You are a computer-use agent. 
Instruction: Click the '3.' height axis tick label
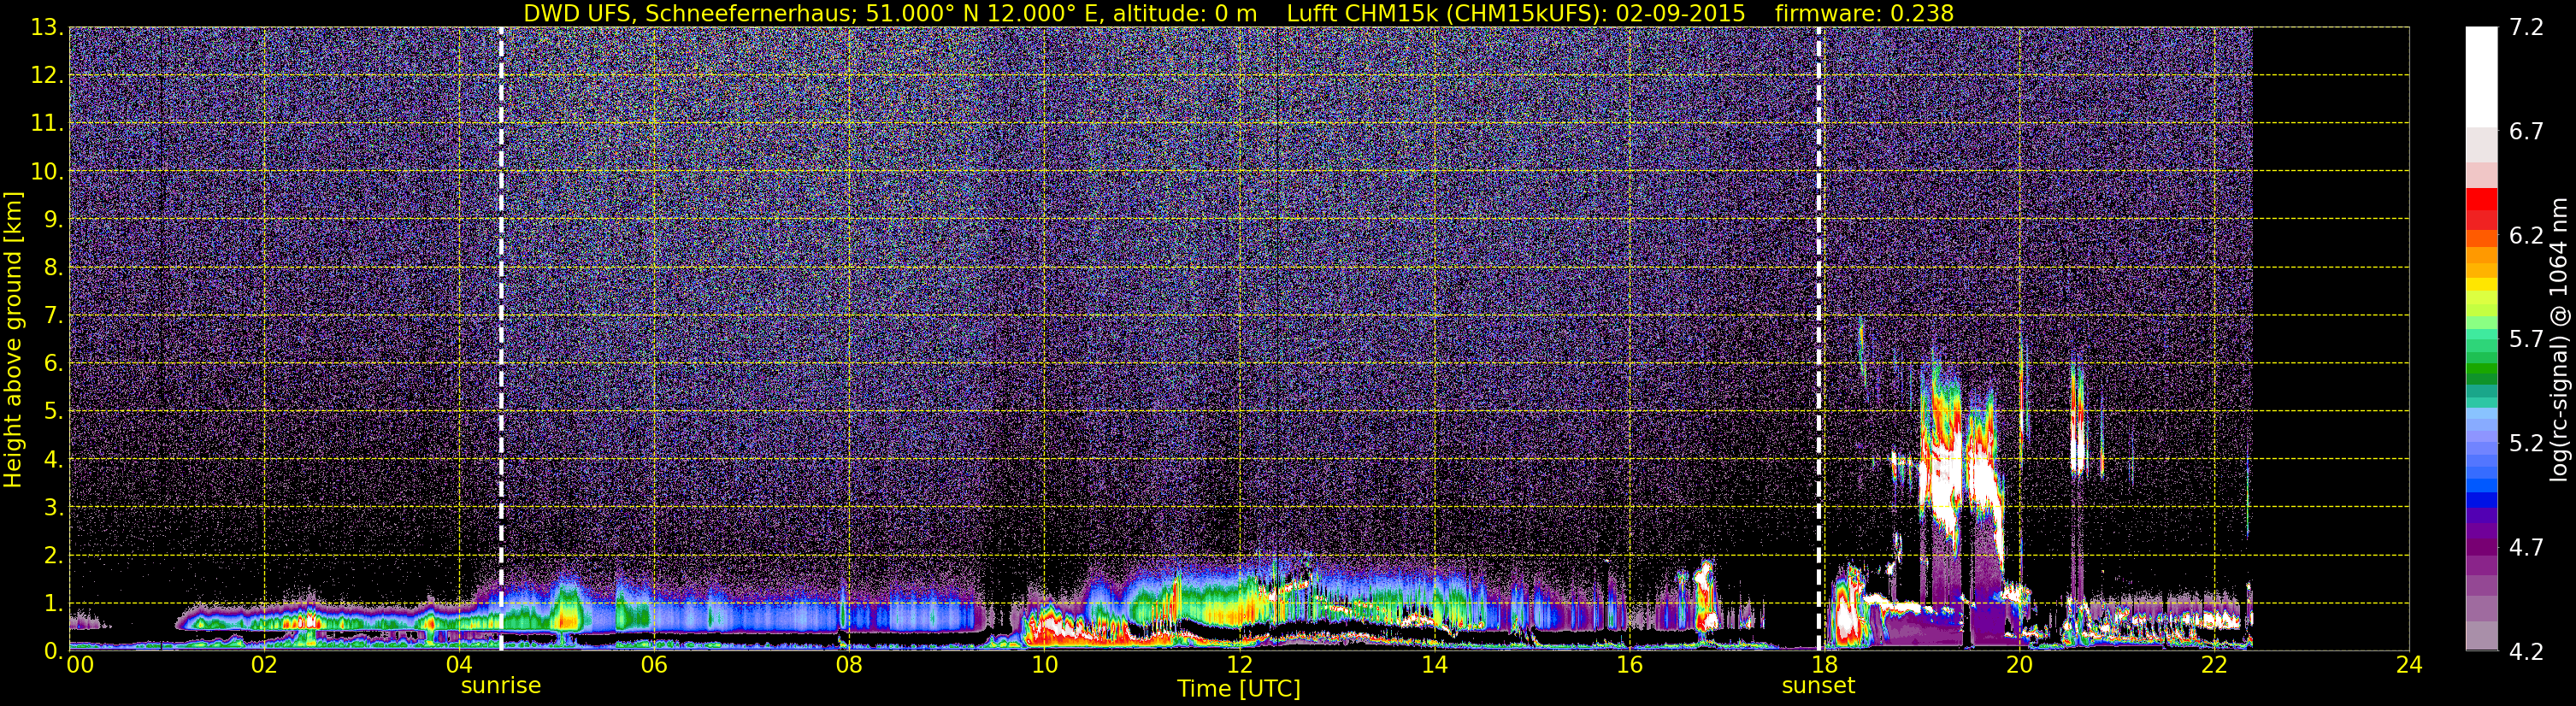point(52,507)
